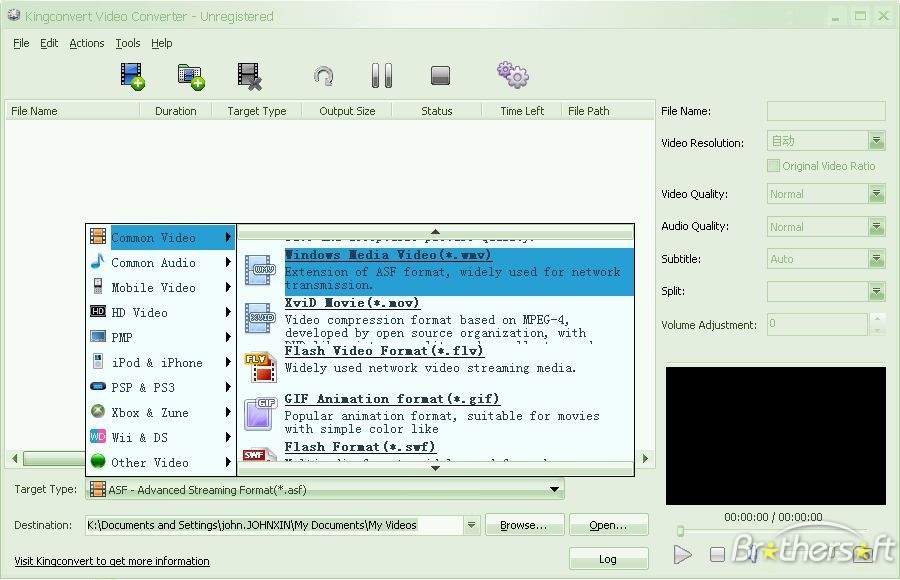Click the Convert (circular arrow) toolbar icon

coord(324,76)
